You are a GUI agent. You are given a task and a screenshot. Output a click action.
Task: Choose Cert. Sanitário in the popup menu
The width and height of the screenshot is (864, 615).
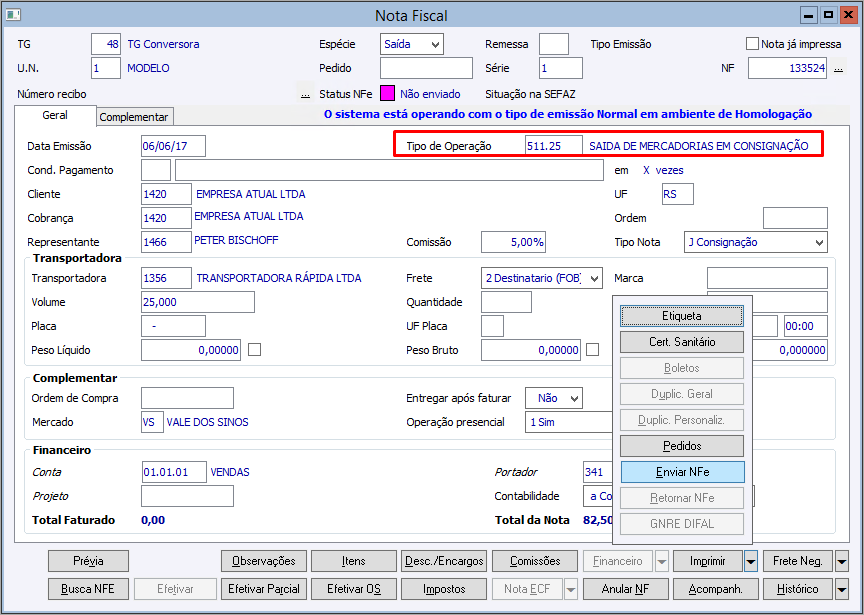pyautogui.click(x=682, y=342)
